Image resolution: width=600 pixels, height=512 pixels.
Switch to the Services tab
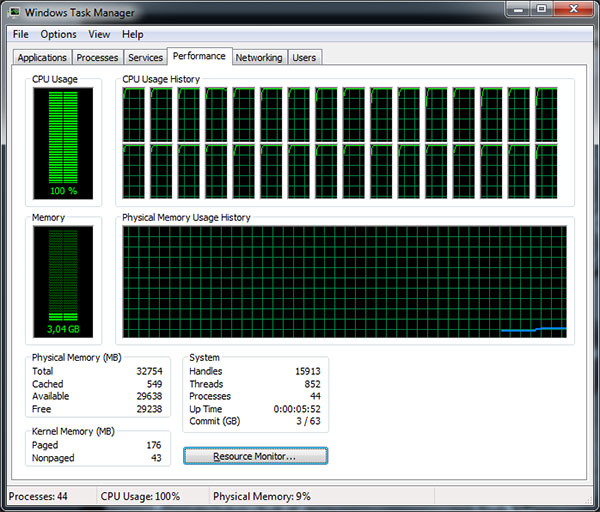coord(145,57)
